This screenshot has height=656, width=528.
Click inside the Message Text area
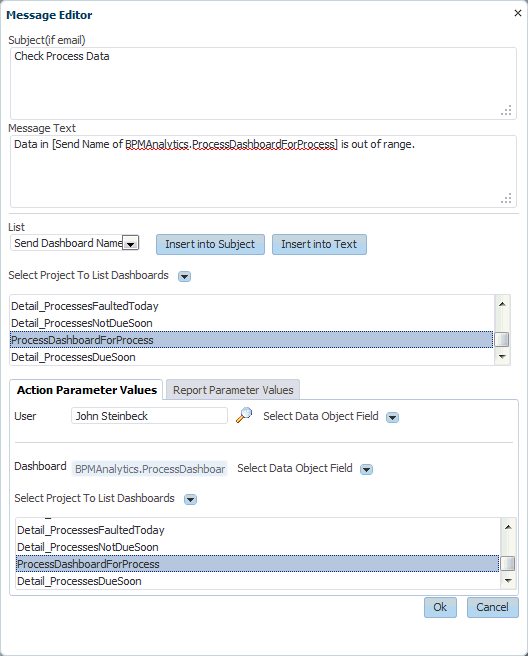(x=263, y=172)
